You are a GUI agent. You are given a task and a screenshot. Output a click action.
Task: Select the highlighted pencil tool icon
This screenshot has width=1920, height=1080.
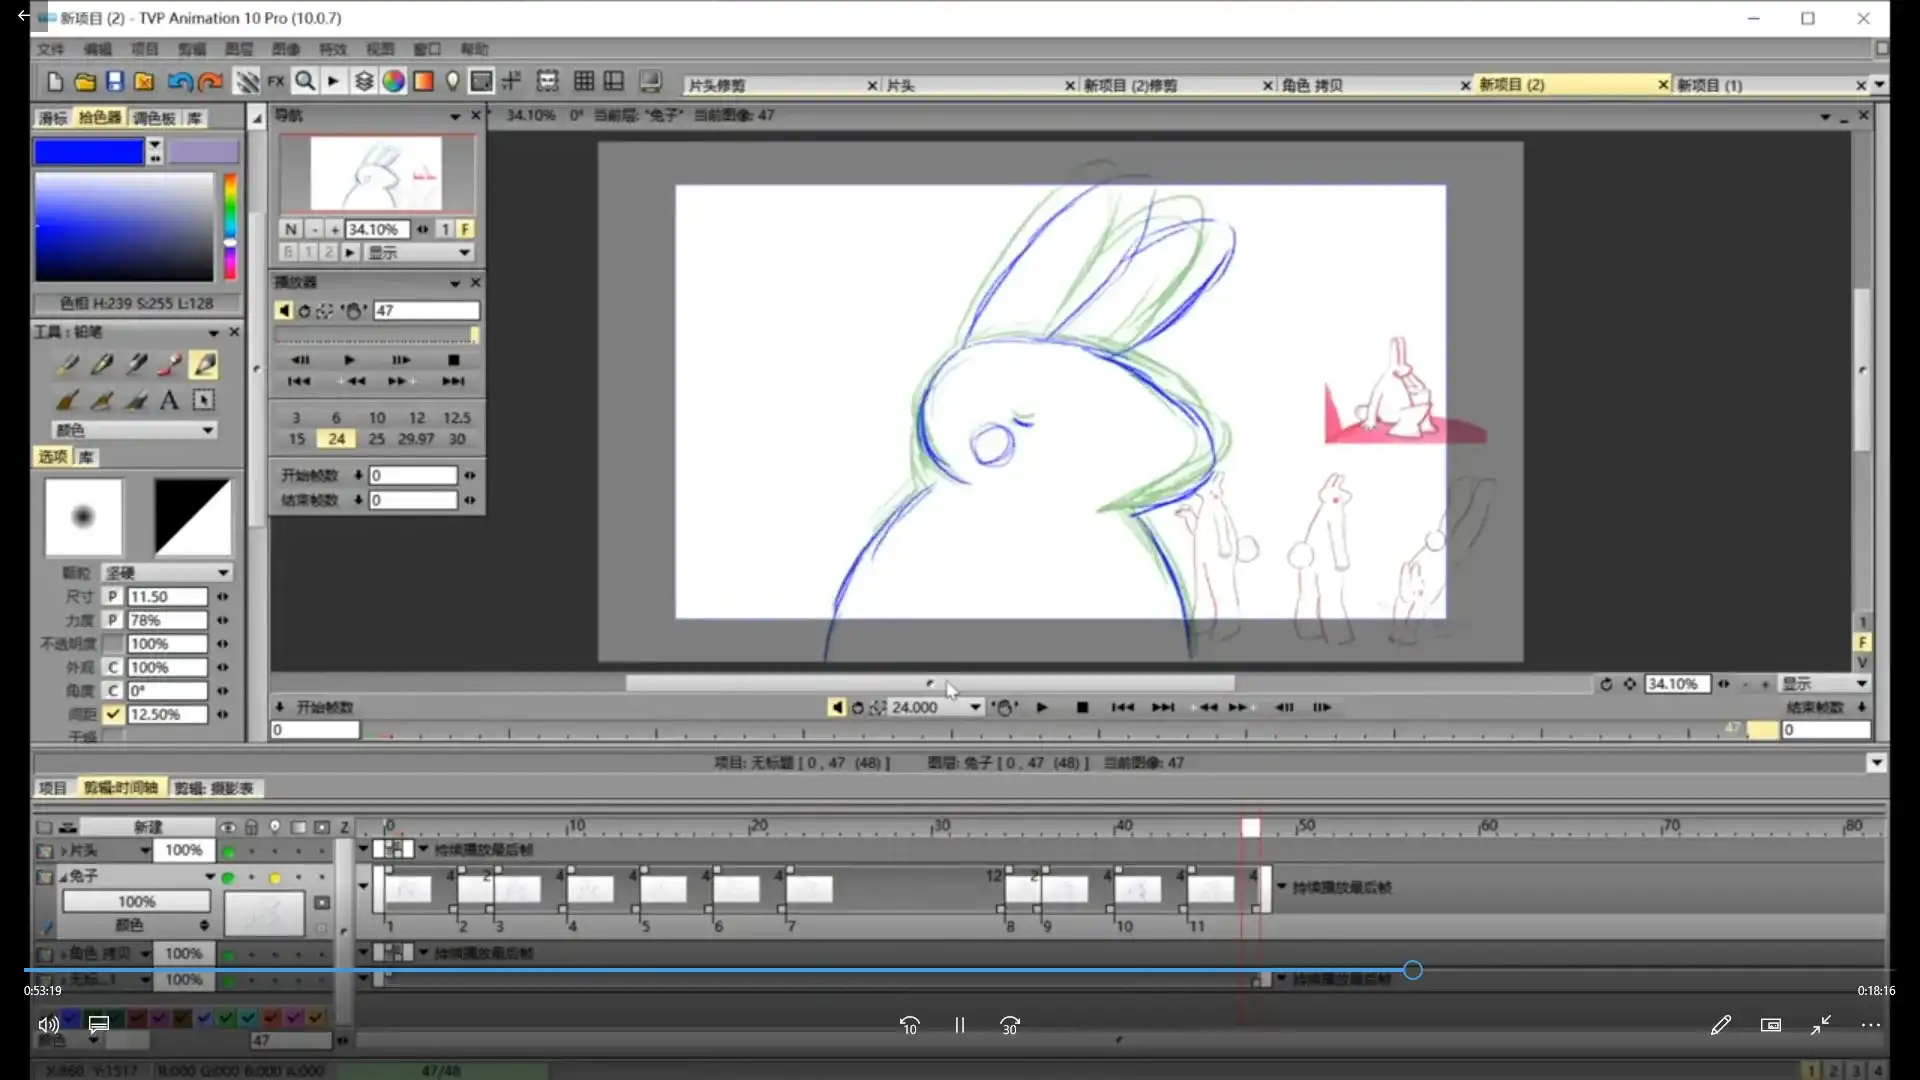pos(204,365)
